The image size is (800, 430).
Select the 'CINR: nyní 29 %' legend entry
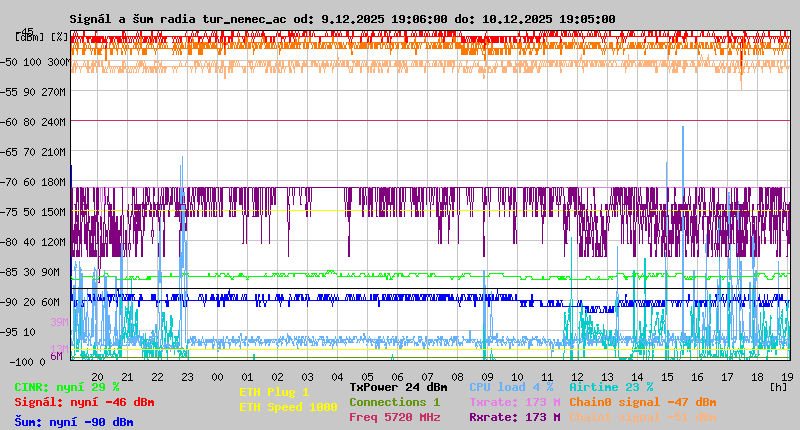tap(67, 387)
